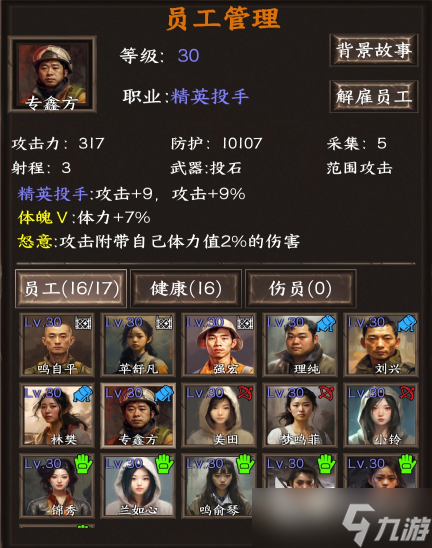Screen dimensions: 432x548
Task: Click the checkered class icon on 鸣自平's card
Action: click(x=82, y=323)
